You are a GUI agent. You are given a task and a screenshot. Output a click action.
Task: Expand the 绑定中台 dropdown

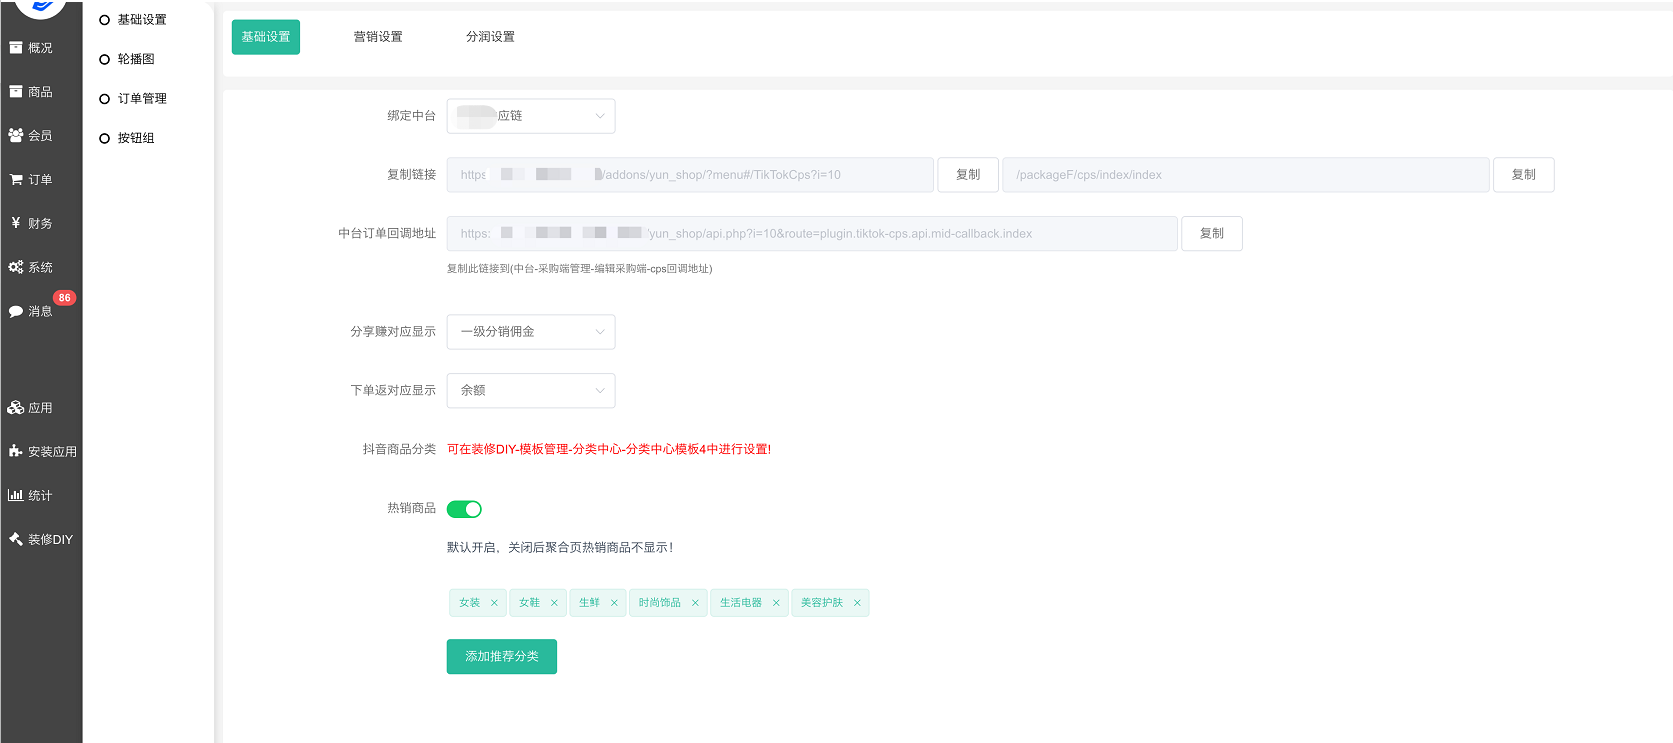530,116
